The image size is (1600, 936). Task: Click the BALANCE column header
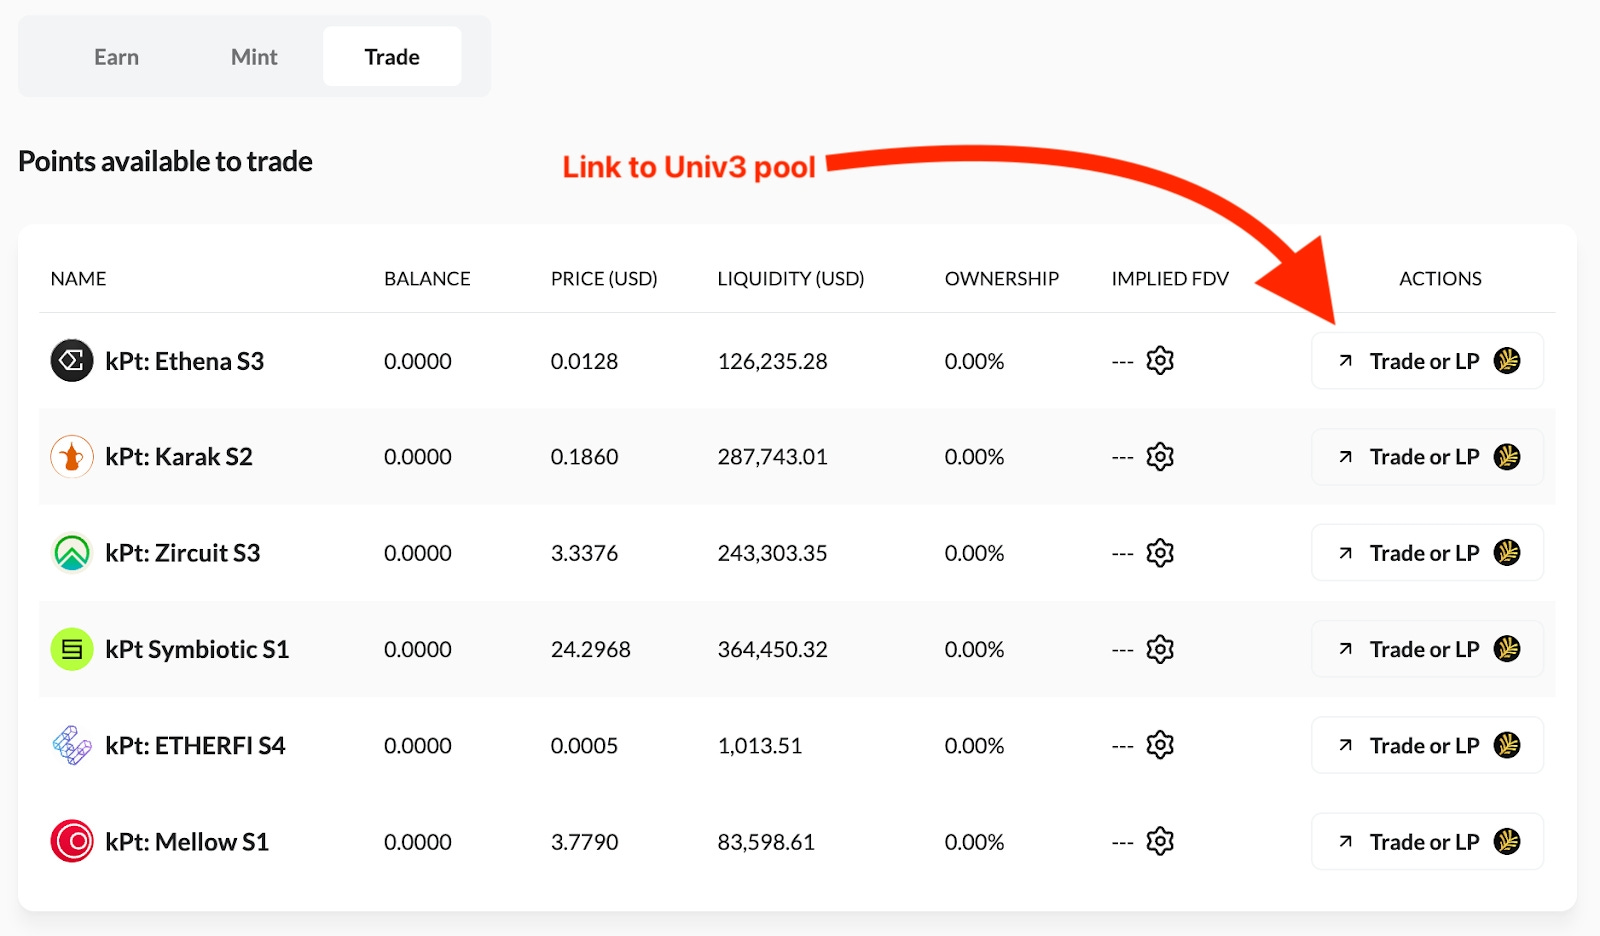[x=427, y=279]
